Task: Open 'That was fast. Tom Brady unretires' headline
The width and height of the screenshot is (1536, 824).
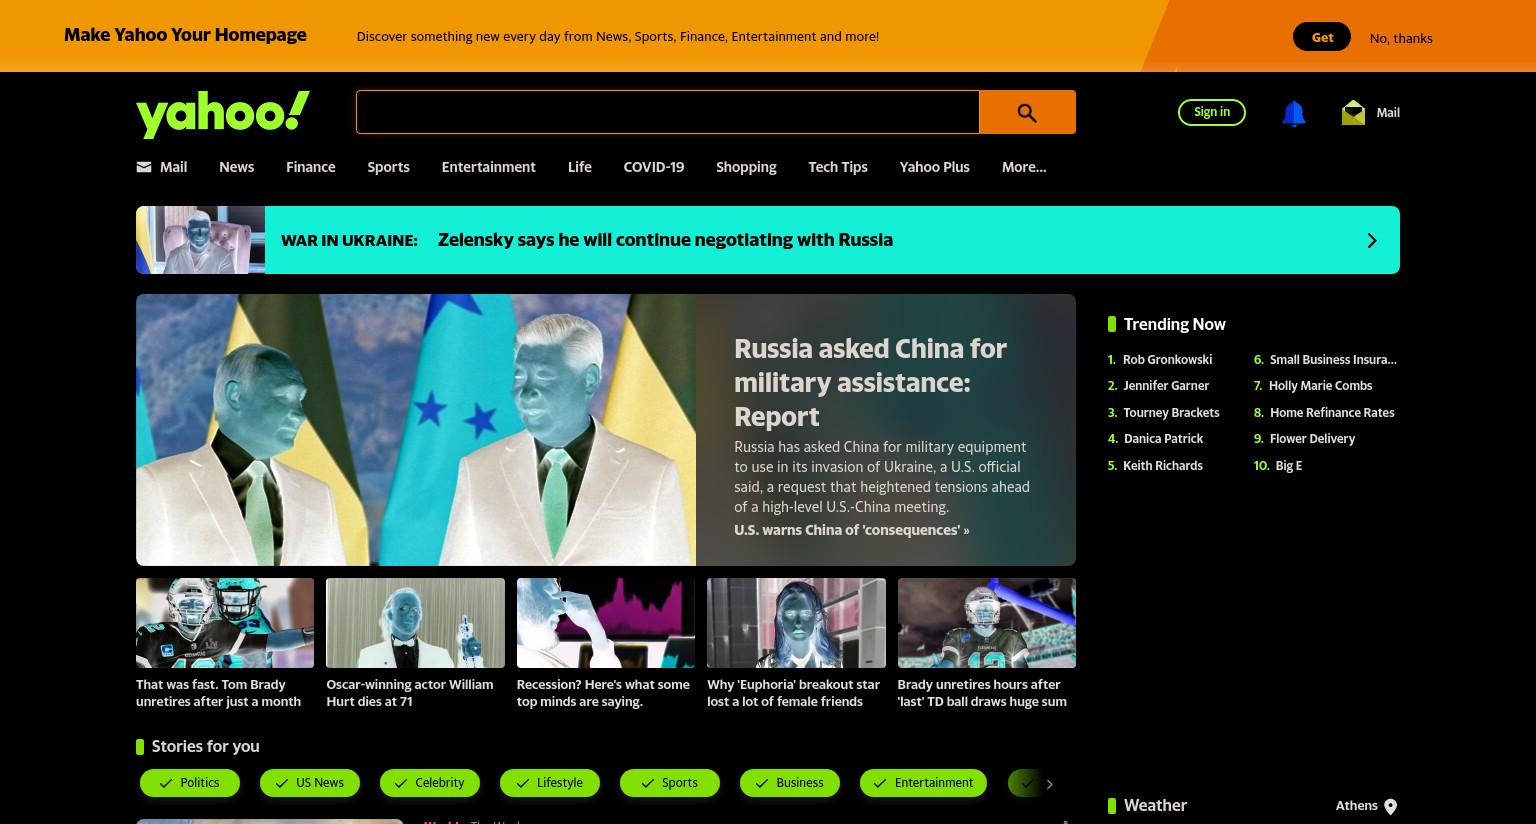Action: point(218,693)
